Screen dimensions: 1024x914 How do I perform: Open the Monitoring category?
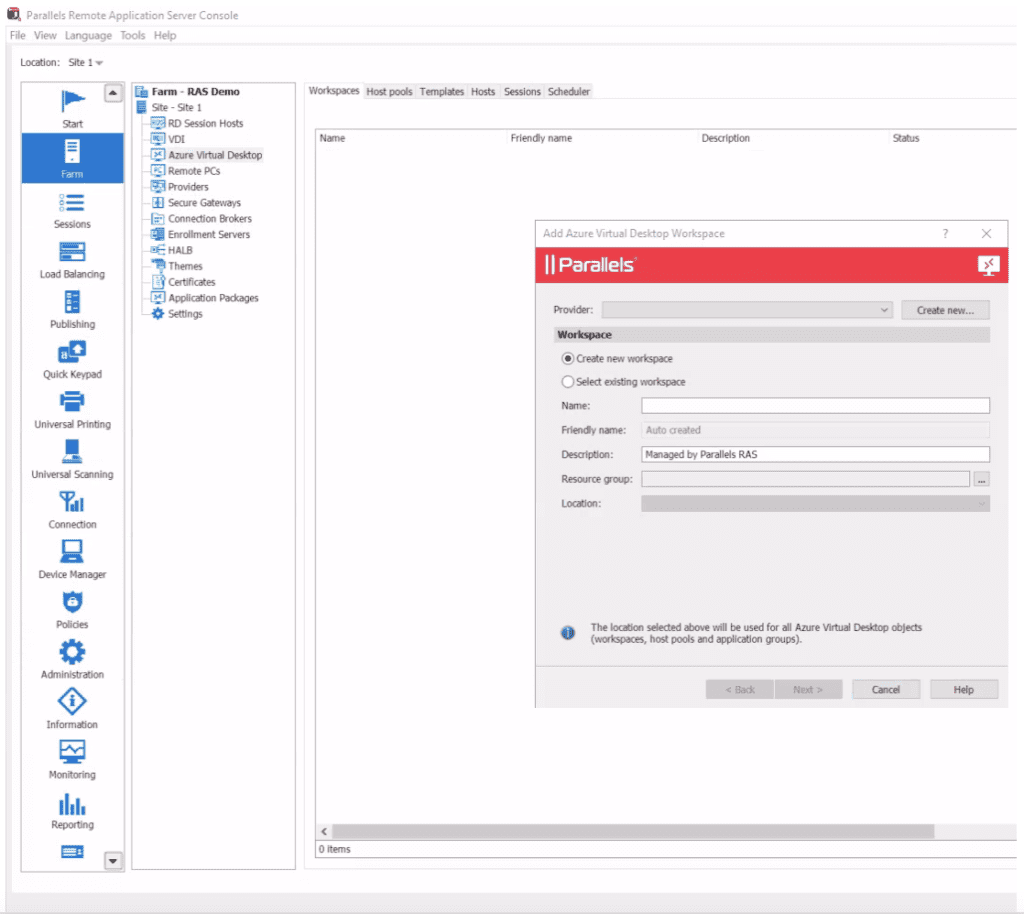pyautogui.click(x=72, y=761)
